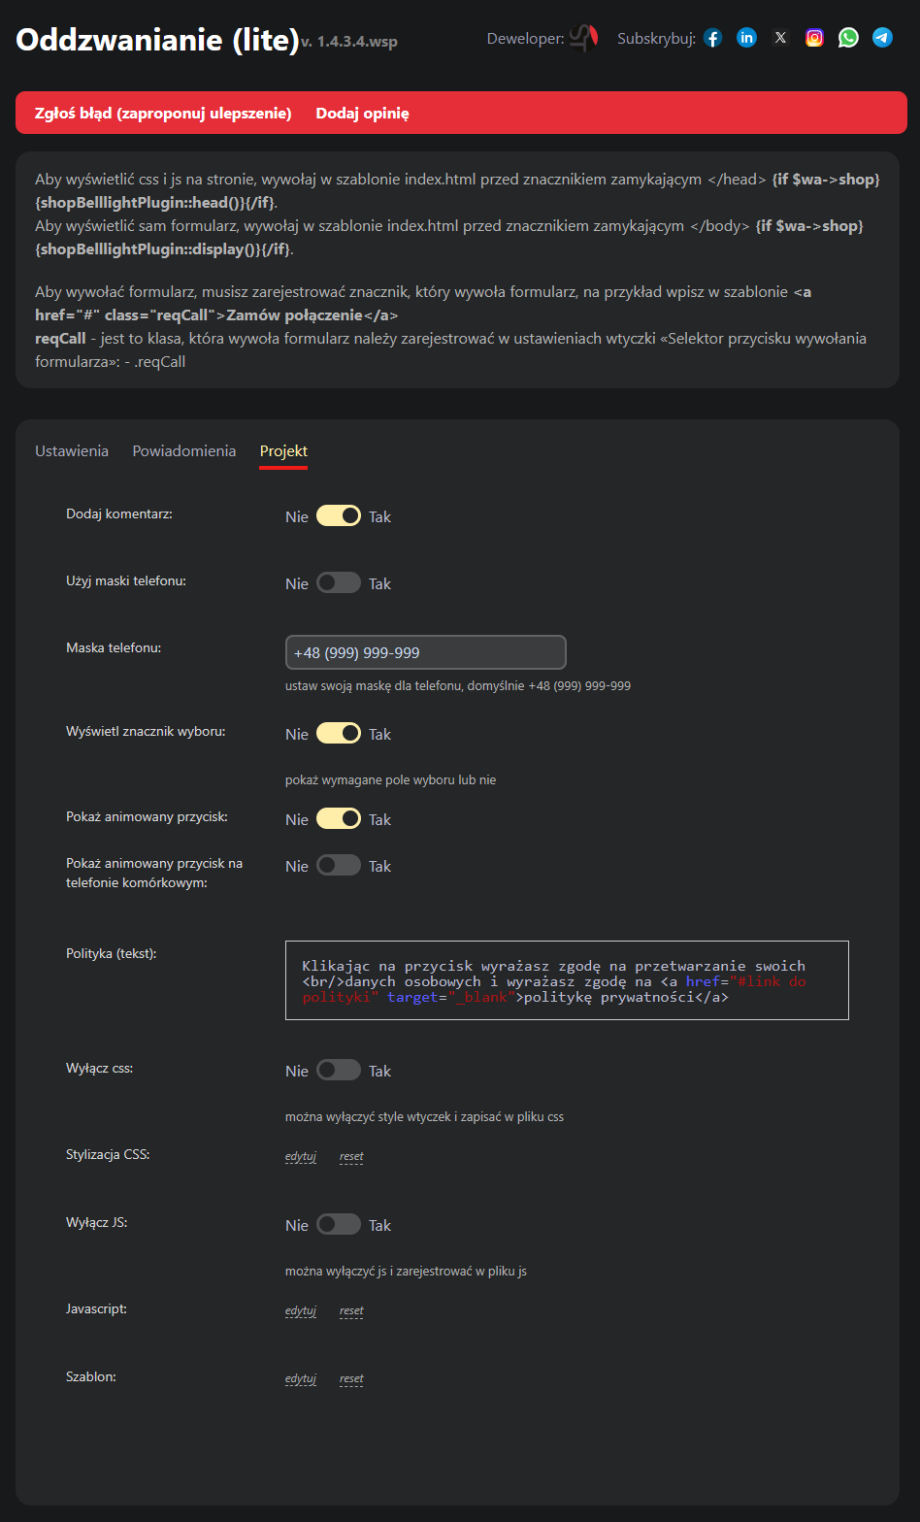Click the WhatsApp icon
The width and height of the screenshot is (920, 1522).
(848, 38)
